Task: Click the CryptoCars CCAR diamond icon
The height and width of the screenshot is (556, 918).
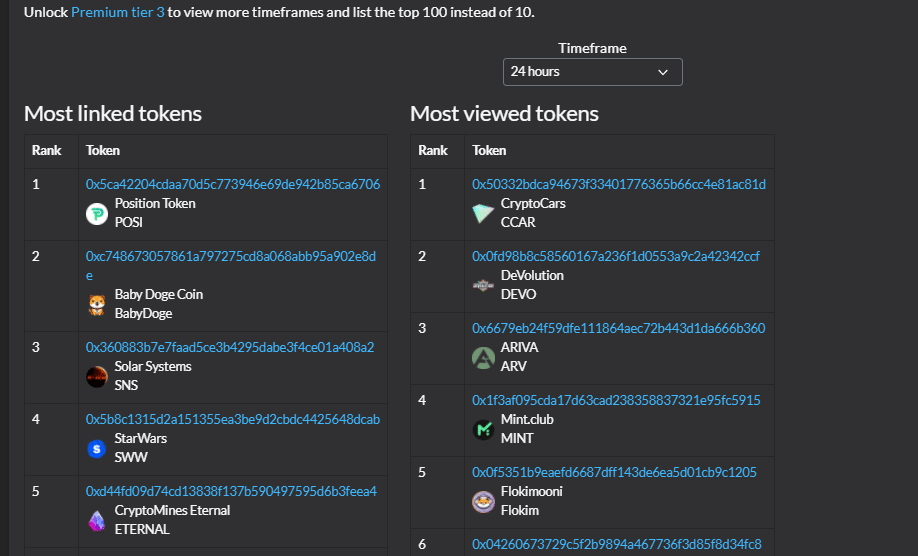Action: tap(483, 214)
